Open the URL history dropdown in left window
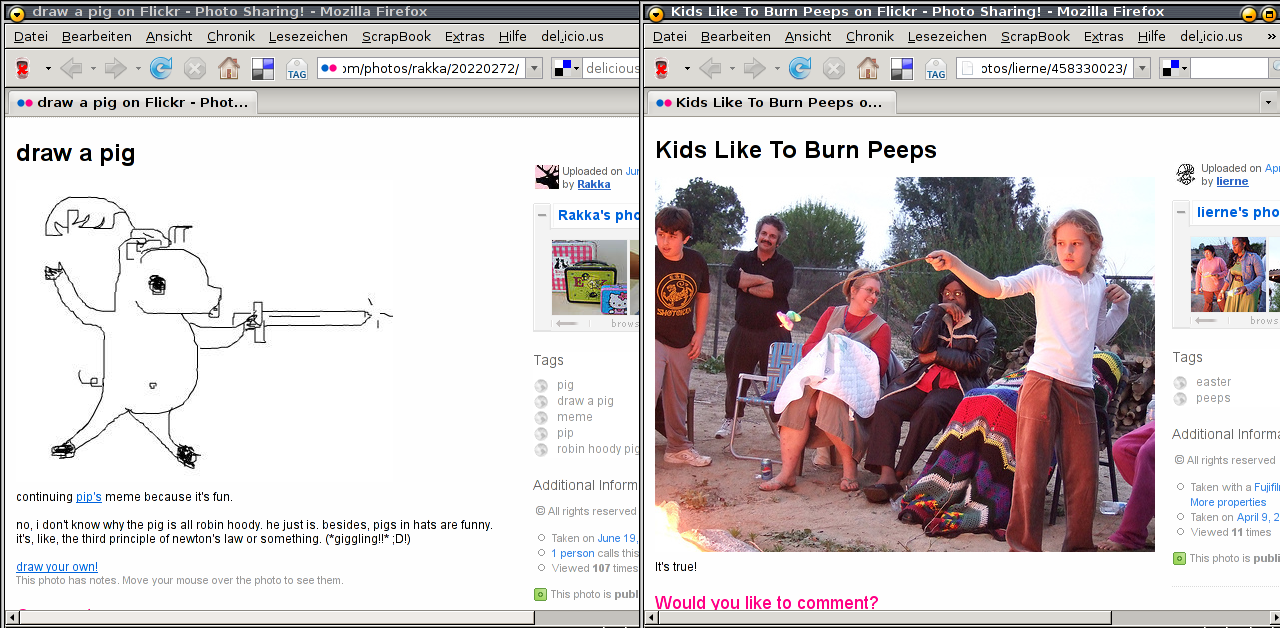The width and height of the screenshot is (1280, 628). [534, 68]
